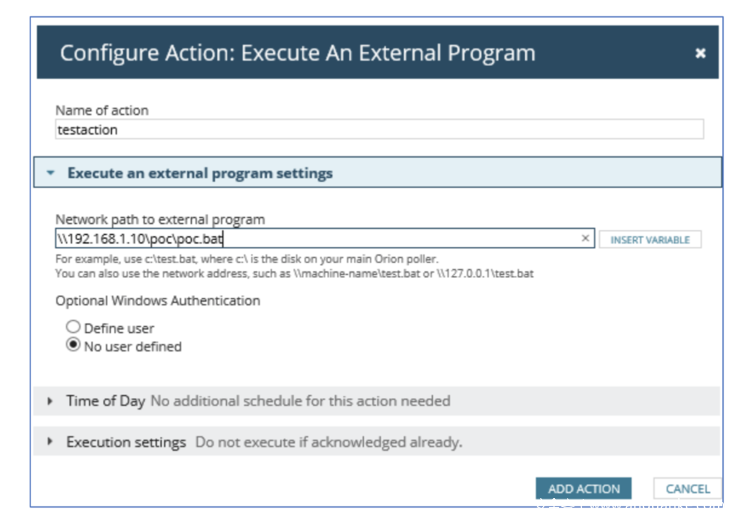Click the Define user option label
This screenshot has height=524, width=750.
(119, 328)
